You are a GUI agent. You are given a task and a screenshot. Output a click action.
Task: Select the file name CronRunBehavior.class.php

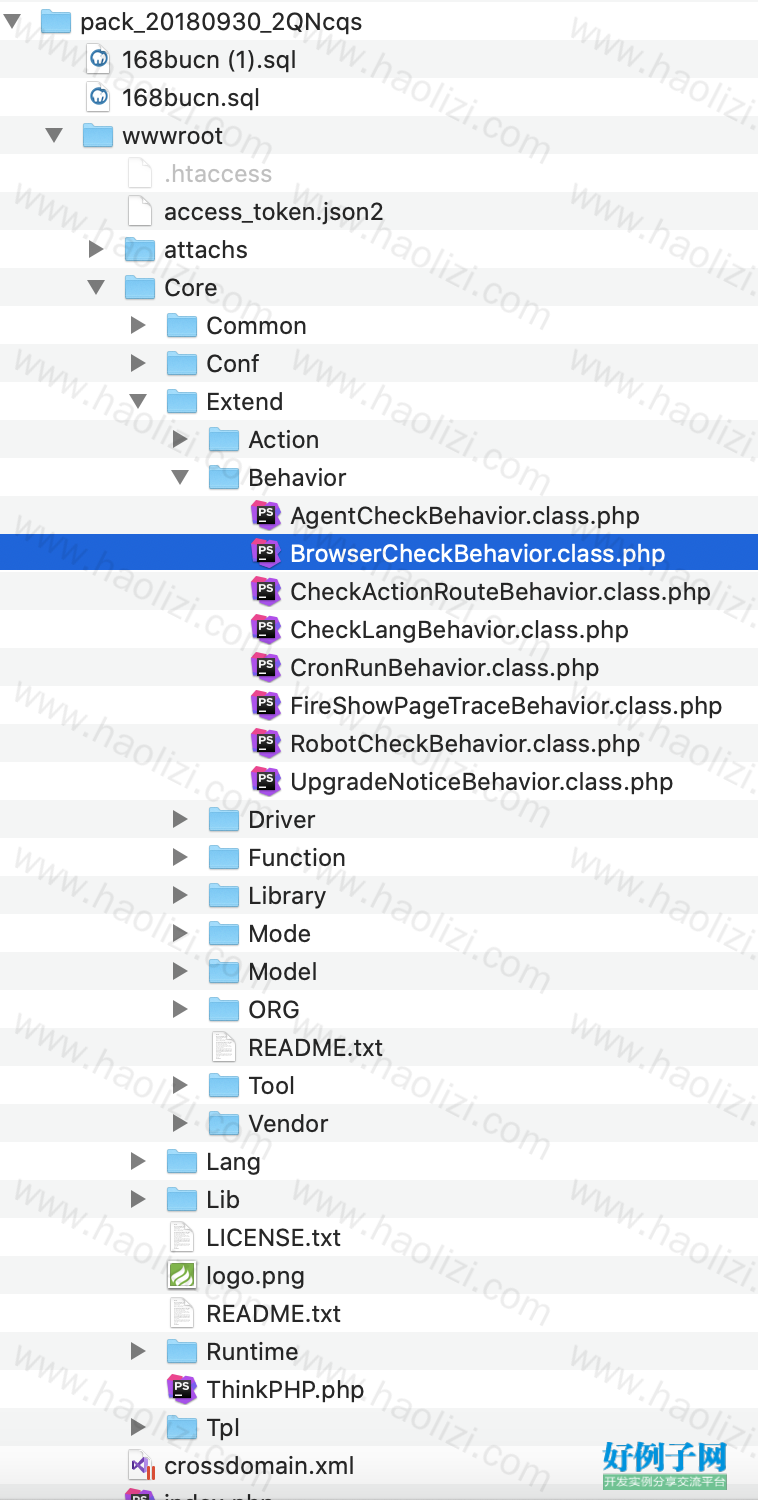pyautogui.click(x=444, y=668)
